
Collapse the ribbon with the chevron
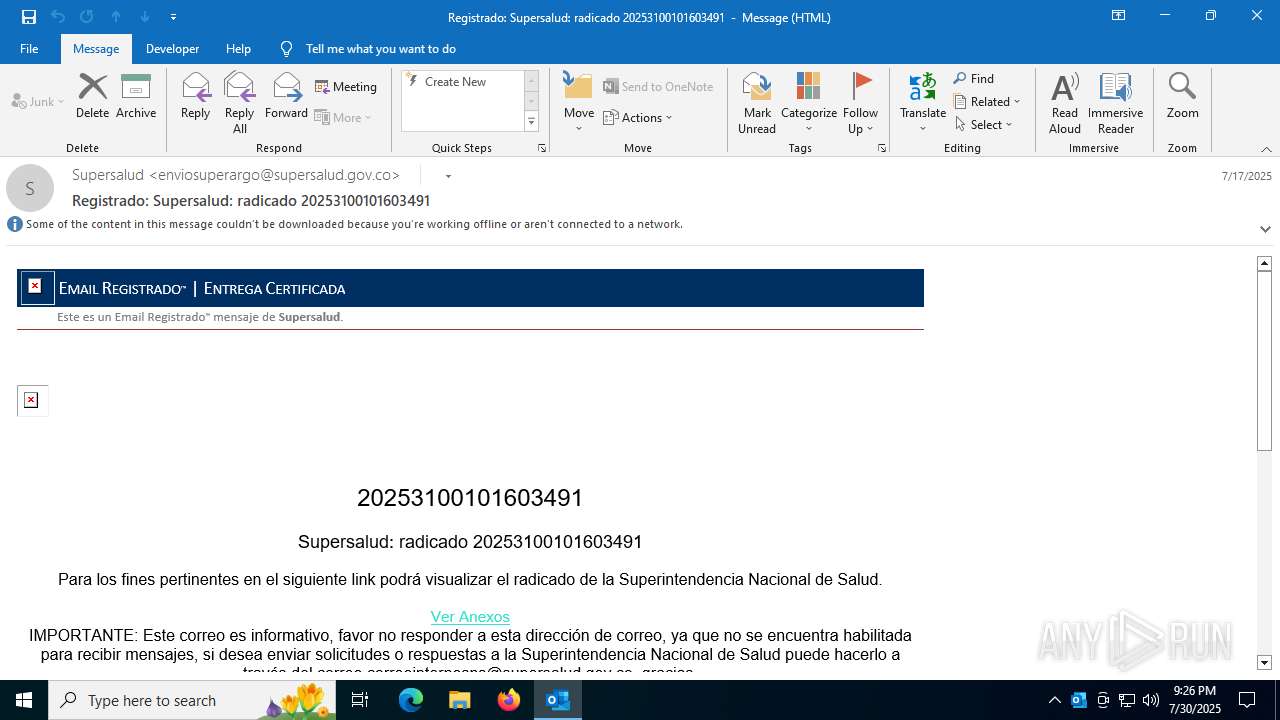(1266, 149)
